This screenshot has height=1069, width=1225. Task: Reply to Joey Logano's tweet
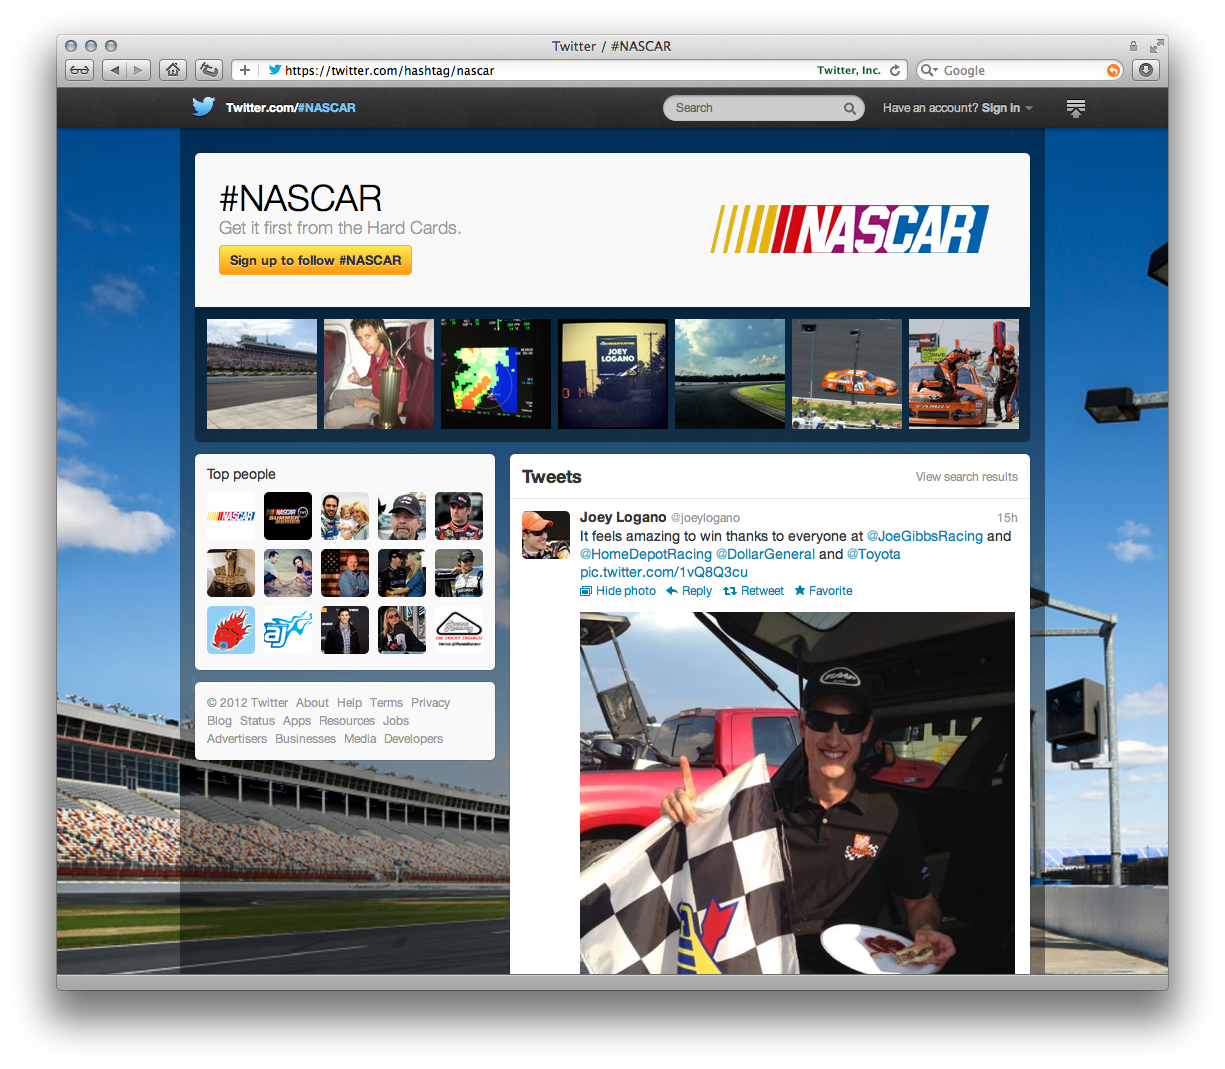689,591
